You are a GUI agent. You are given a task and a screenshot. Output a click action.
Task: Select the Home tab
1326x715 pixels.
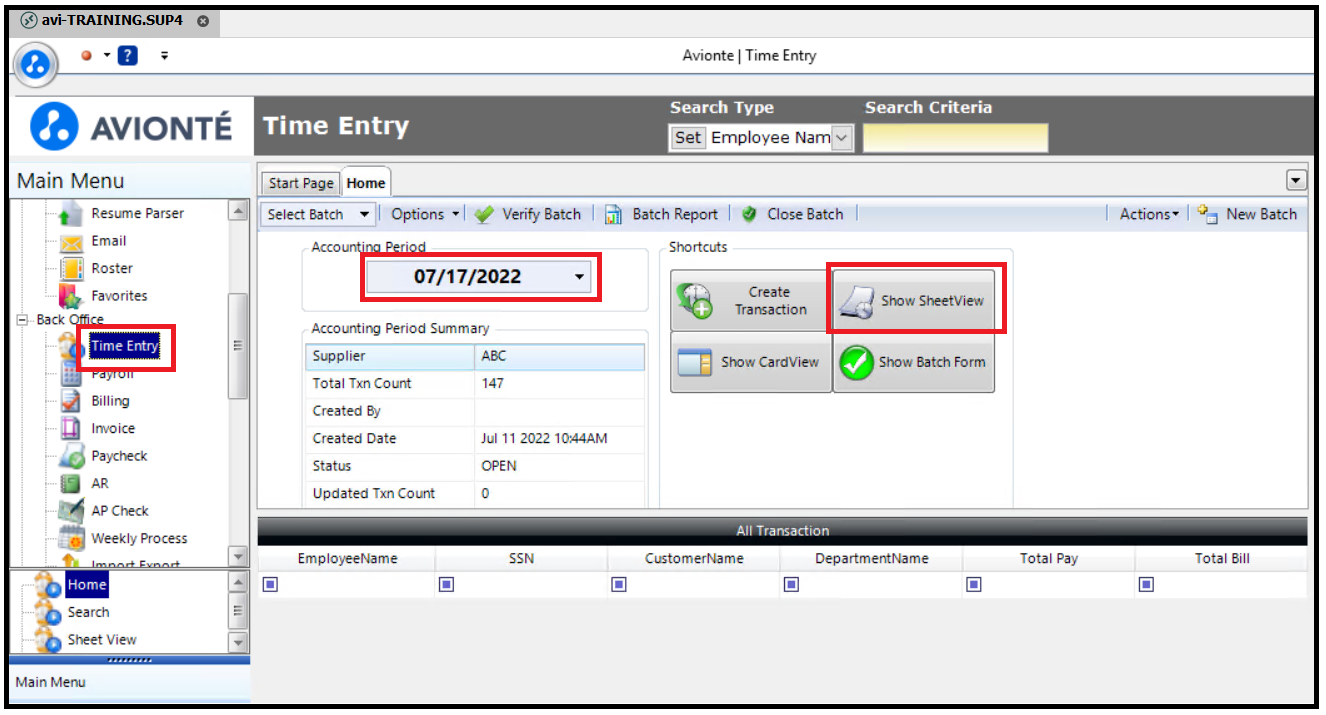pos(366,183)
